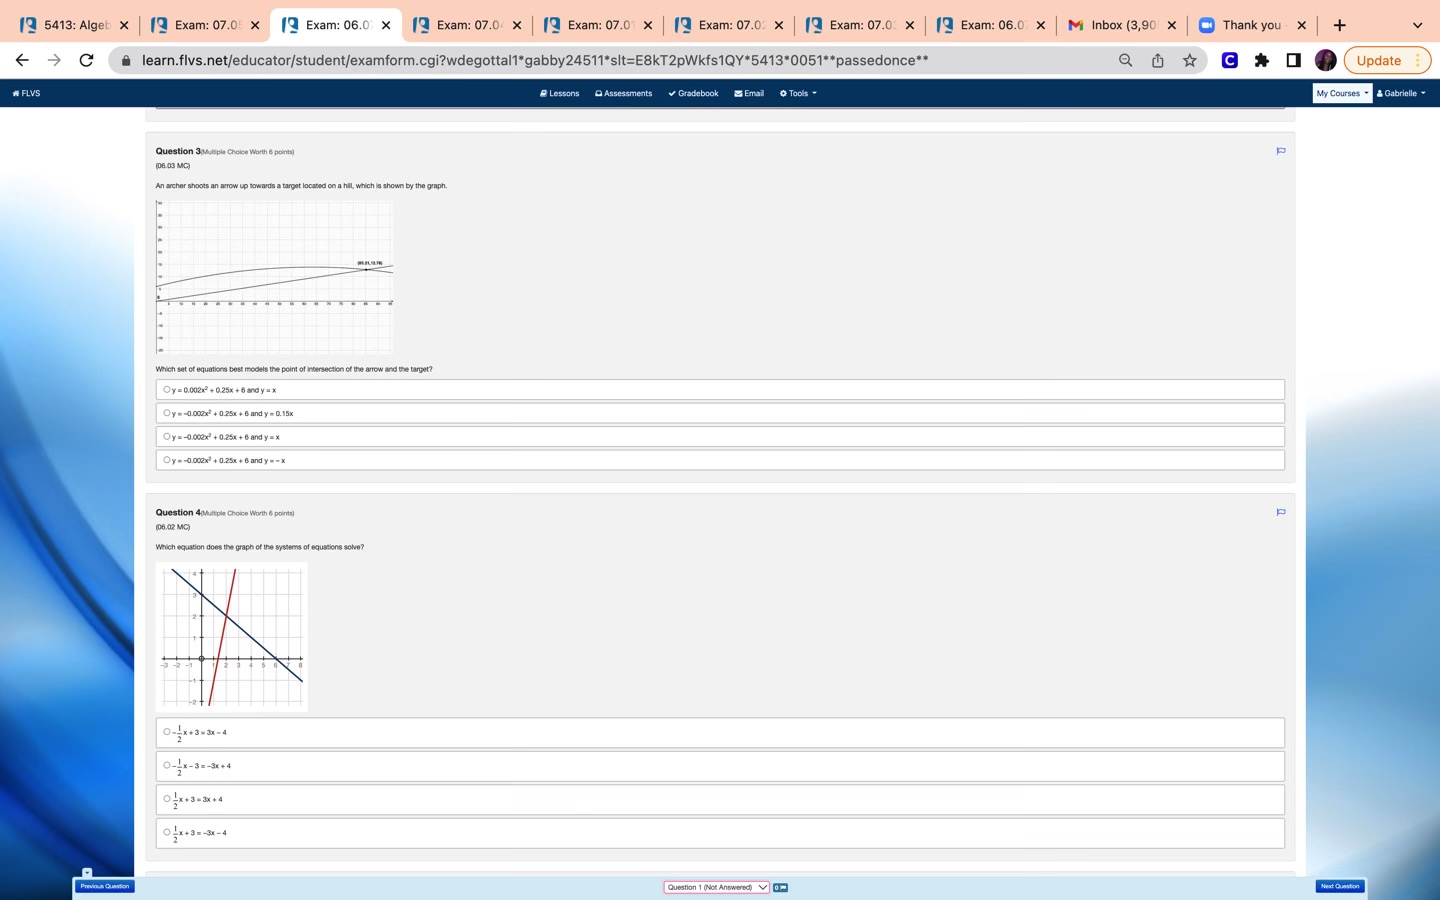This screenshot has width=1440, height=900.
Task: View the archer arrow graph image
Action: (x=274, y=277)
